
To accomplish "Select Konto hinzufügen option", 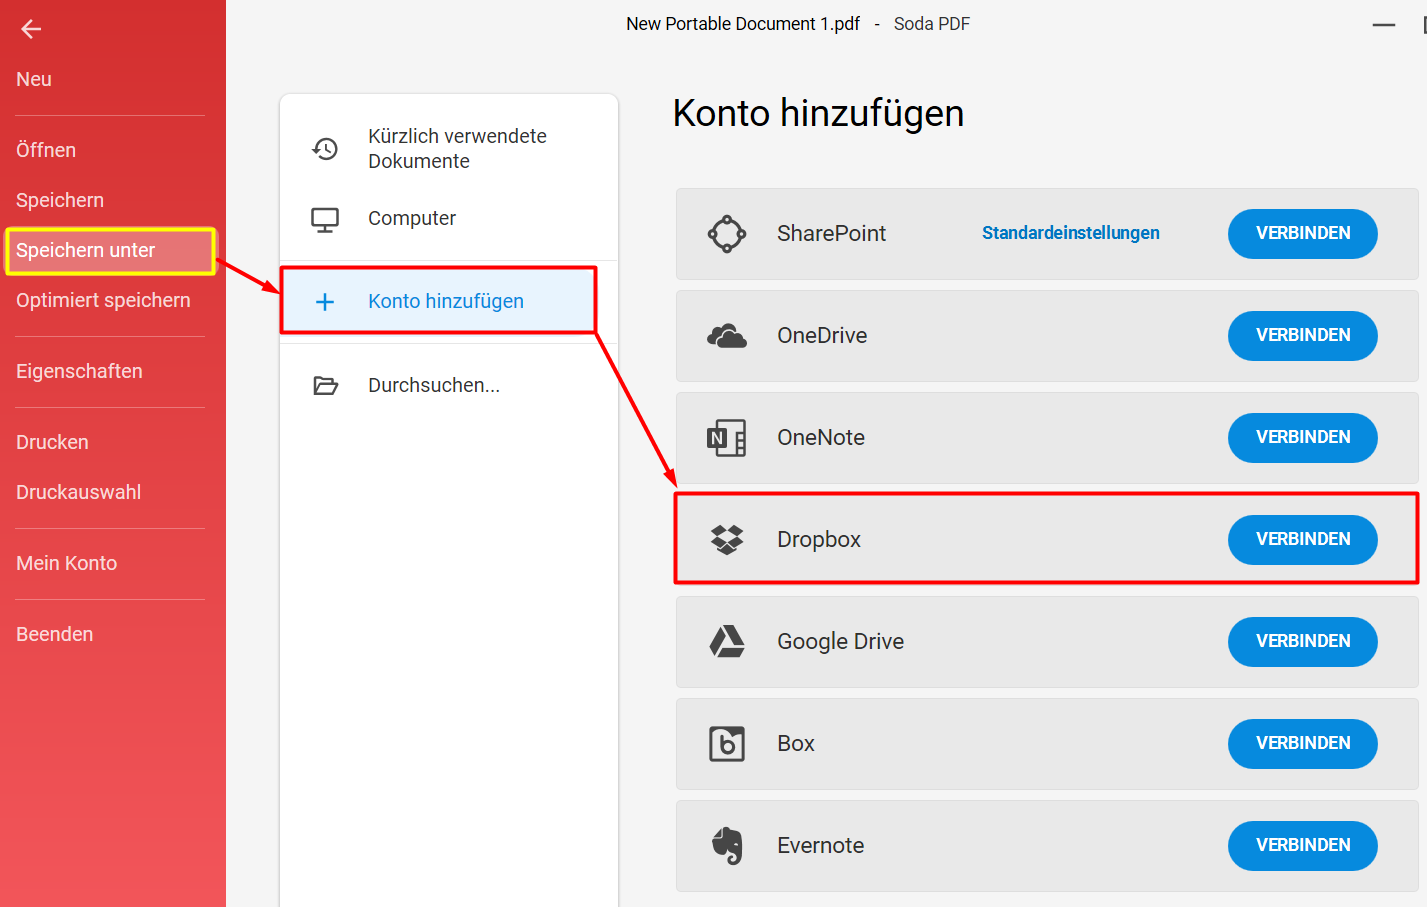I will pos(439,300).
